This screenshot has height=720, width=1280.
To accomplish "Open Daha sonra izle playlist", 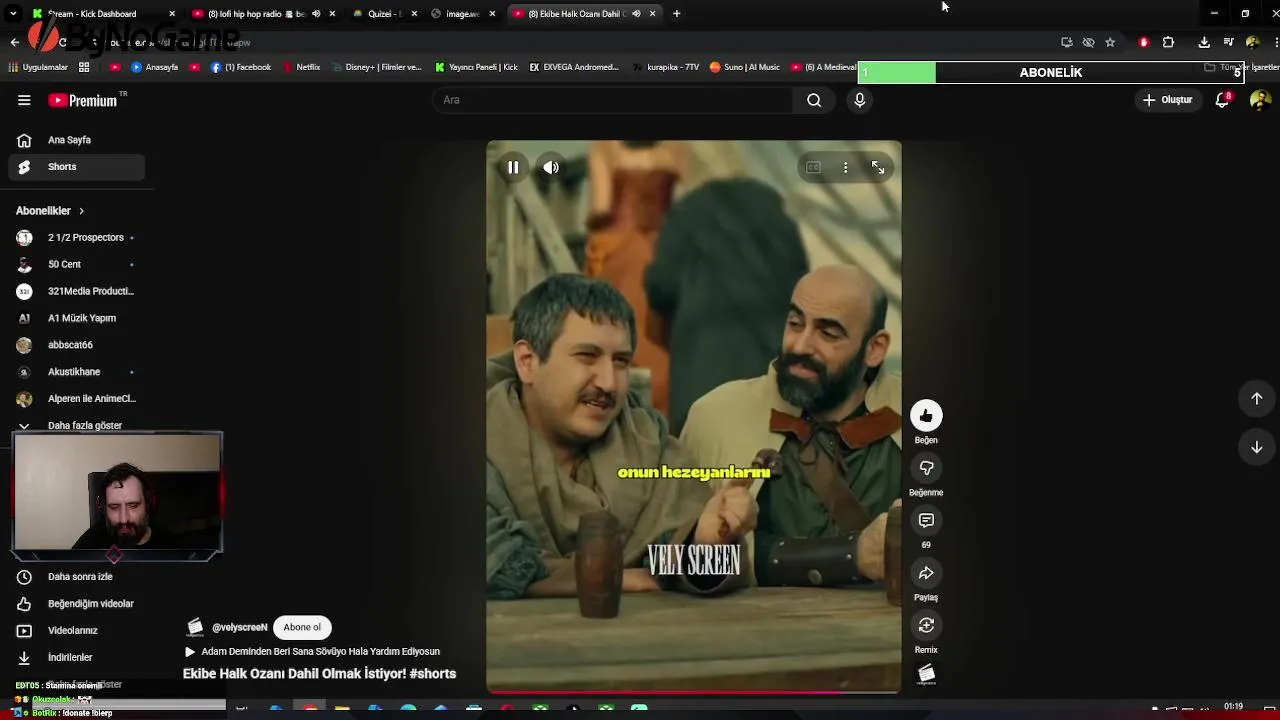I will (x=76, y=577).
